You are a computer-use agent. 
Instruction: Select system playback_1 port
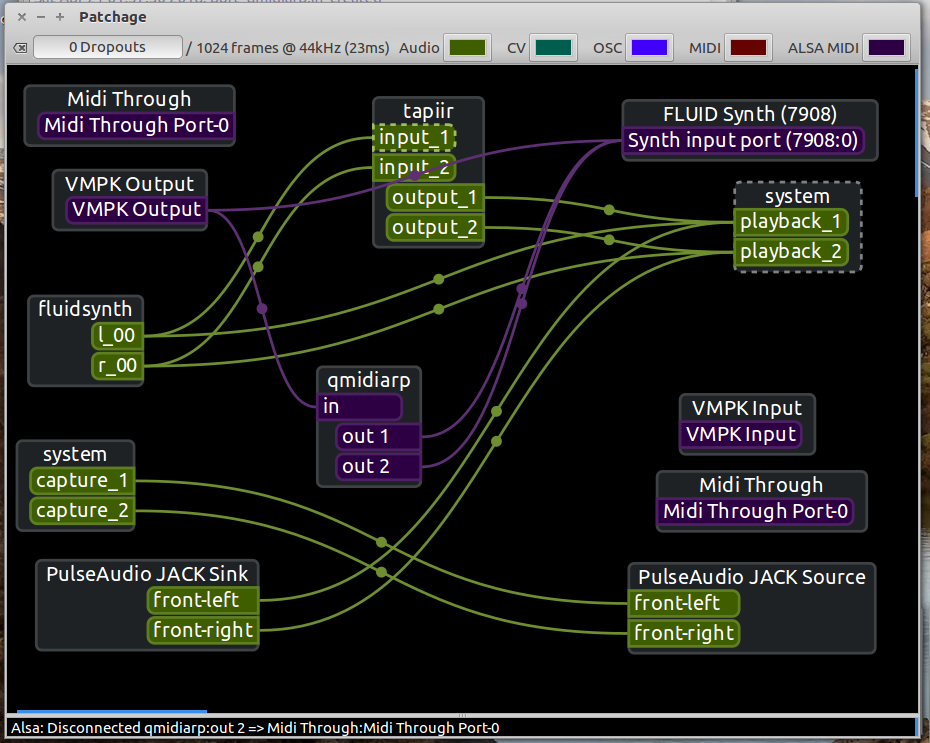point(791,222)
